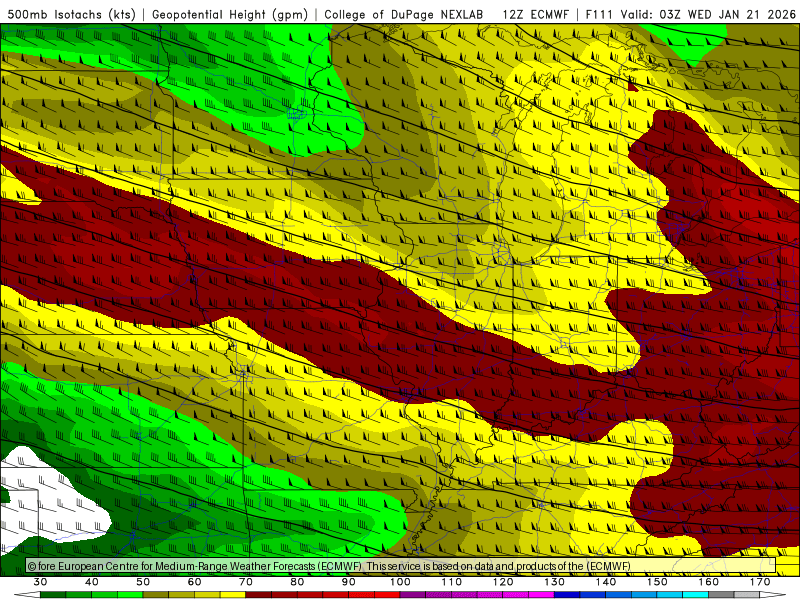Click the 'Geopotential Height (gpm)' title label

[x=230, y=14]
